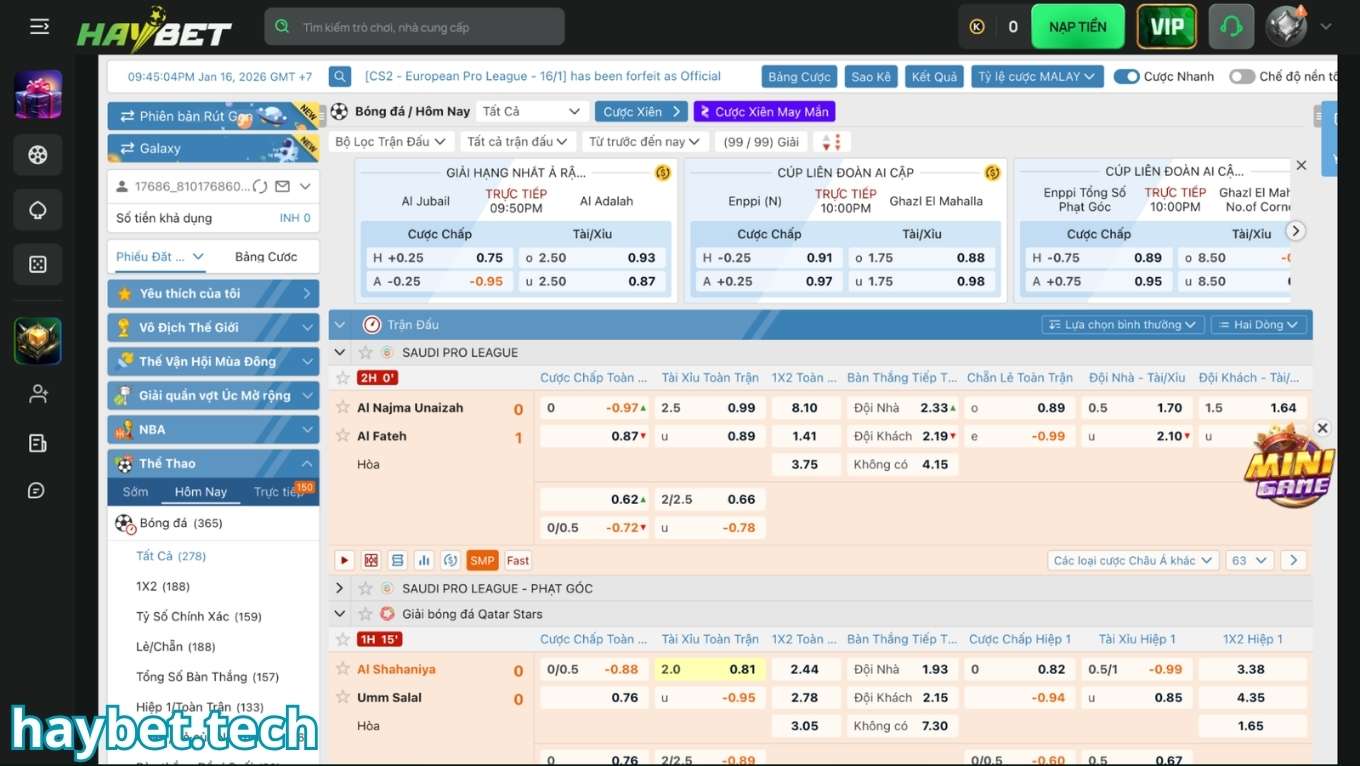Open the Bộ Lọc Trận Đấu dropdown
The width and height of the screenshot is (1360, 766).
[391, 142]
